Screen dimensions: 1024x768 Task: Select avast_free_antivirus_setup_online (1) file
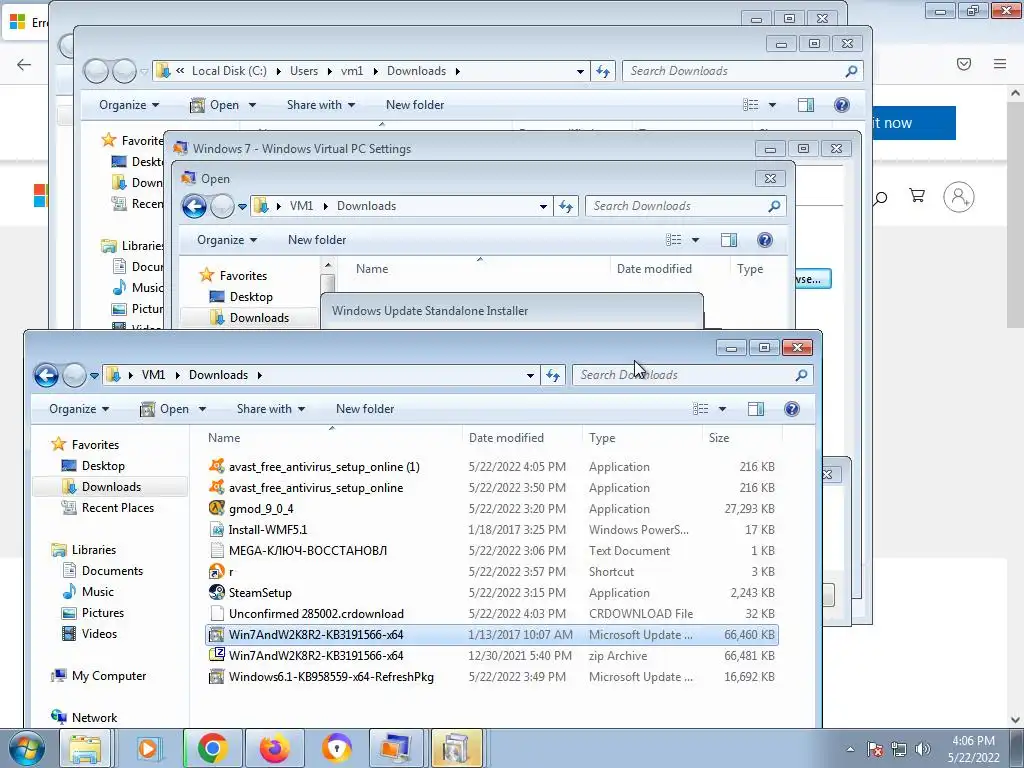[x=324, y=467]
